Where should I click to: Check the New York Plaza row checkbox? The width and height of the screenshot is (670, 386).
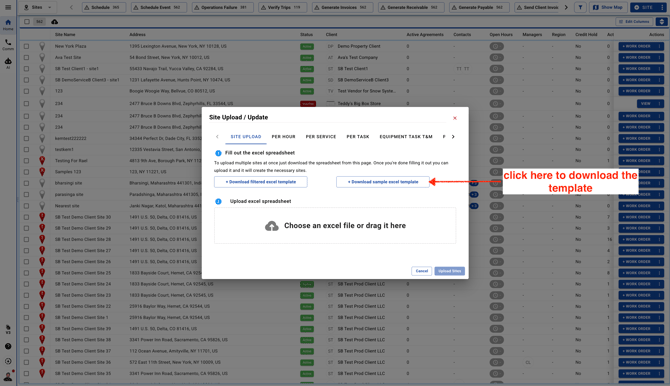(26, 46)
